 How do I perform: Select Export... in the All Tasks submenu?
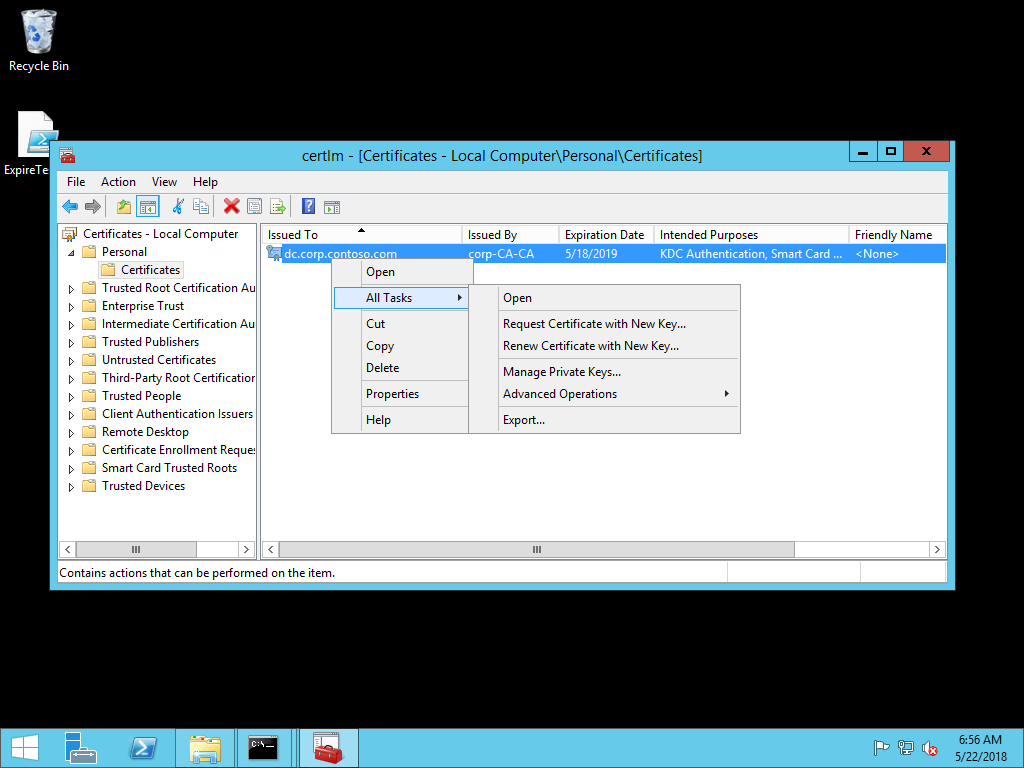point(524,420)
